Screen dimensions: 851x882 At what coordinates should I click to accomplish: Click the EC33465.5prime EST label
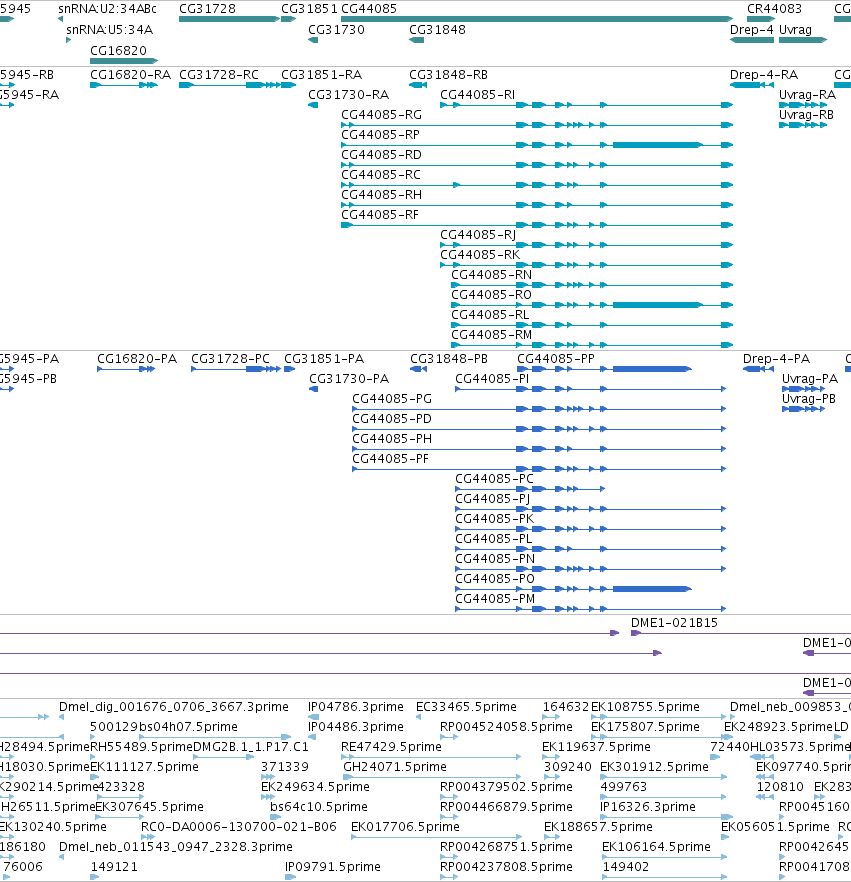click(466, 706)
